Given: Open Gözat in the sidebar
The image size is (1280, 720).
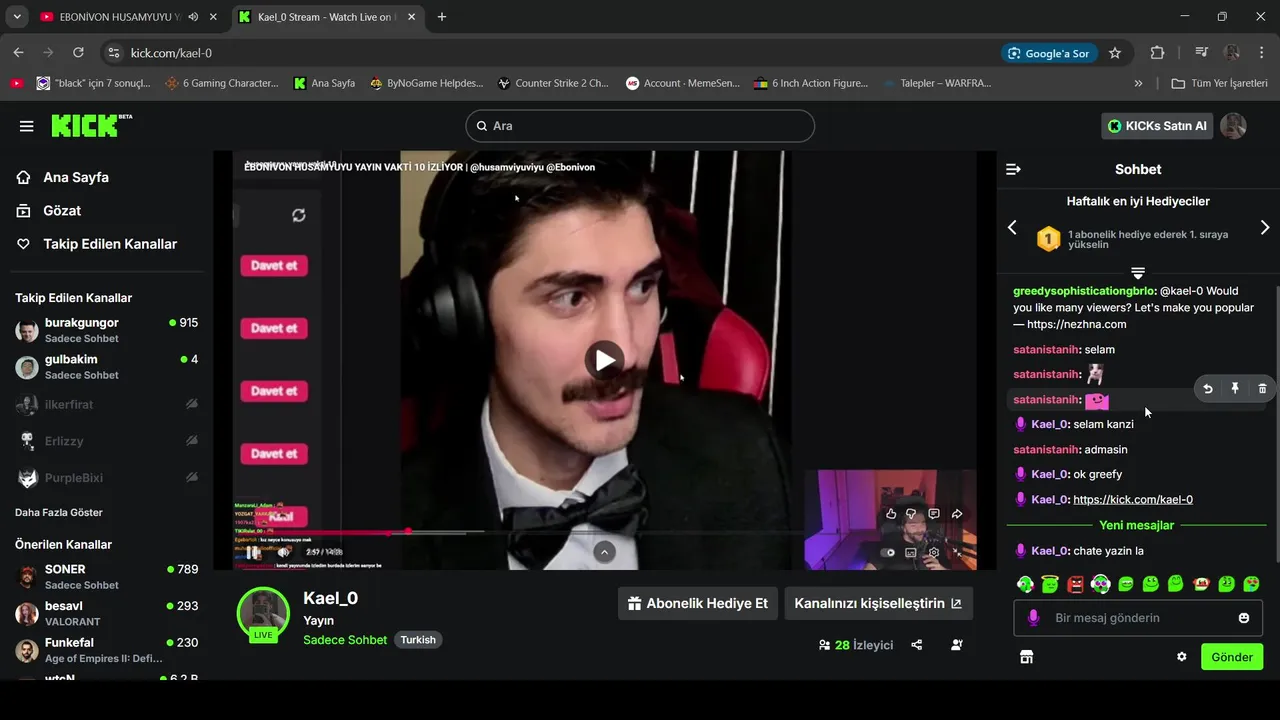Looking at the screenshot, I should (49, 211).
